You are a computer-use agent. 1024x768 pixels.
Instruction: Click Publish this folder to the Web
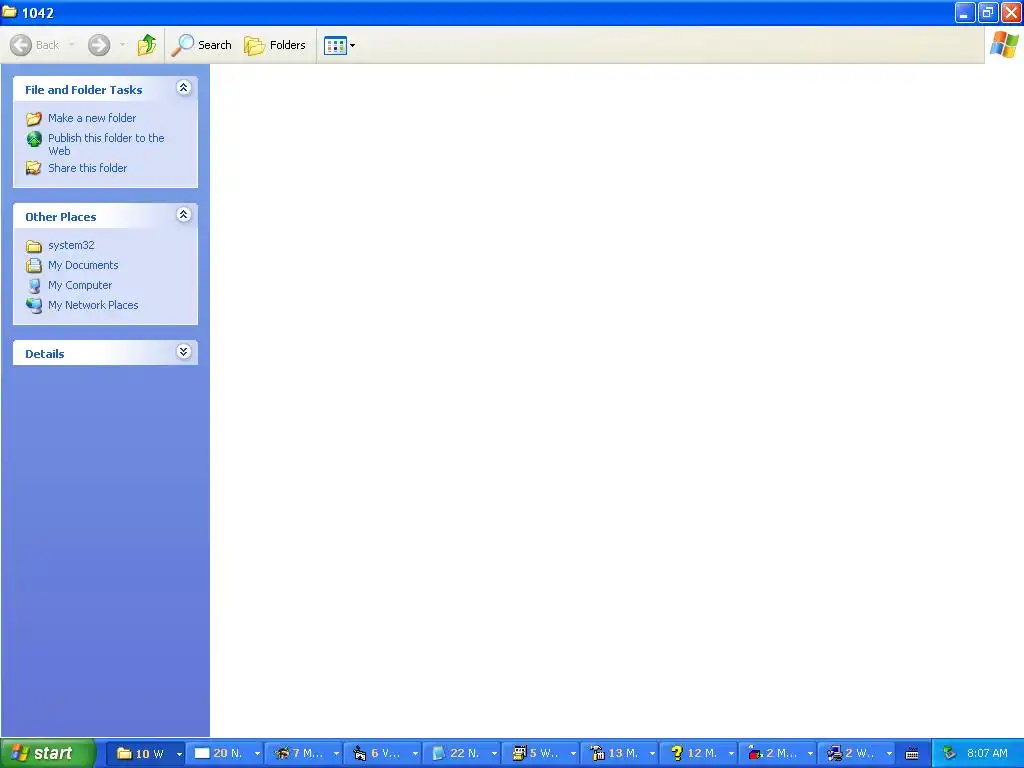pos(106,144)
